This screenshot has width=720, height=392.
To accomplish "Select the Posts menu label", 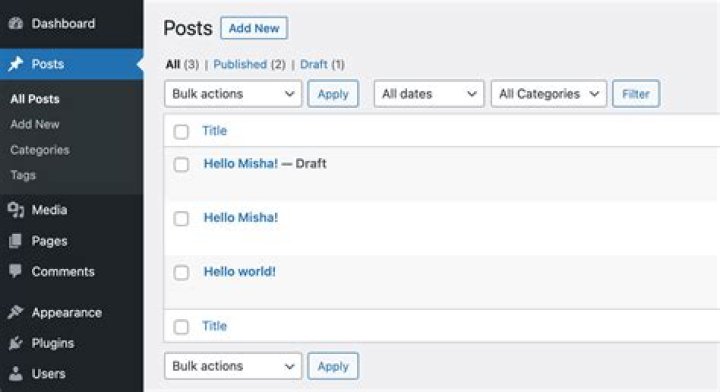I will point(48,64).
